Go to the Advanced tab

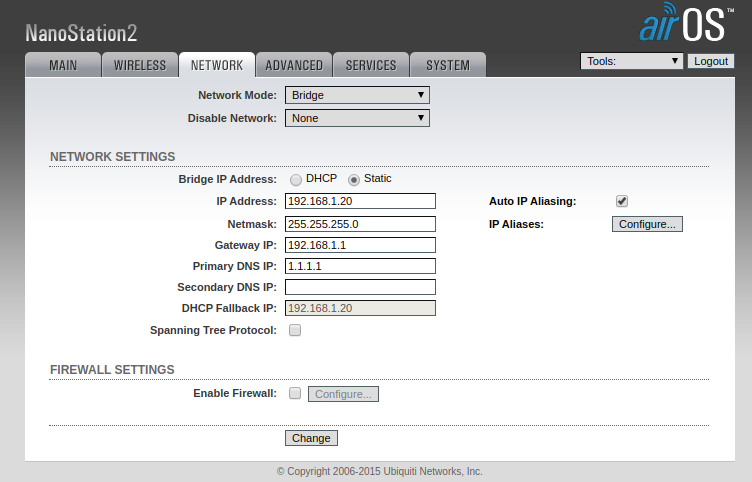(x=294, y=65)
